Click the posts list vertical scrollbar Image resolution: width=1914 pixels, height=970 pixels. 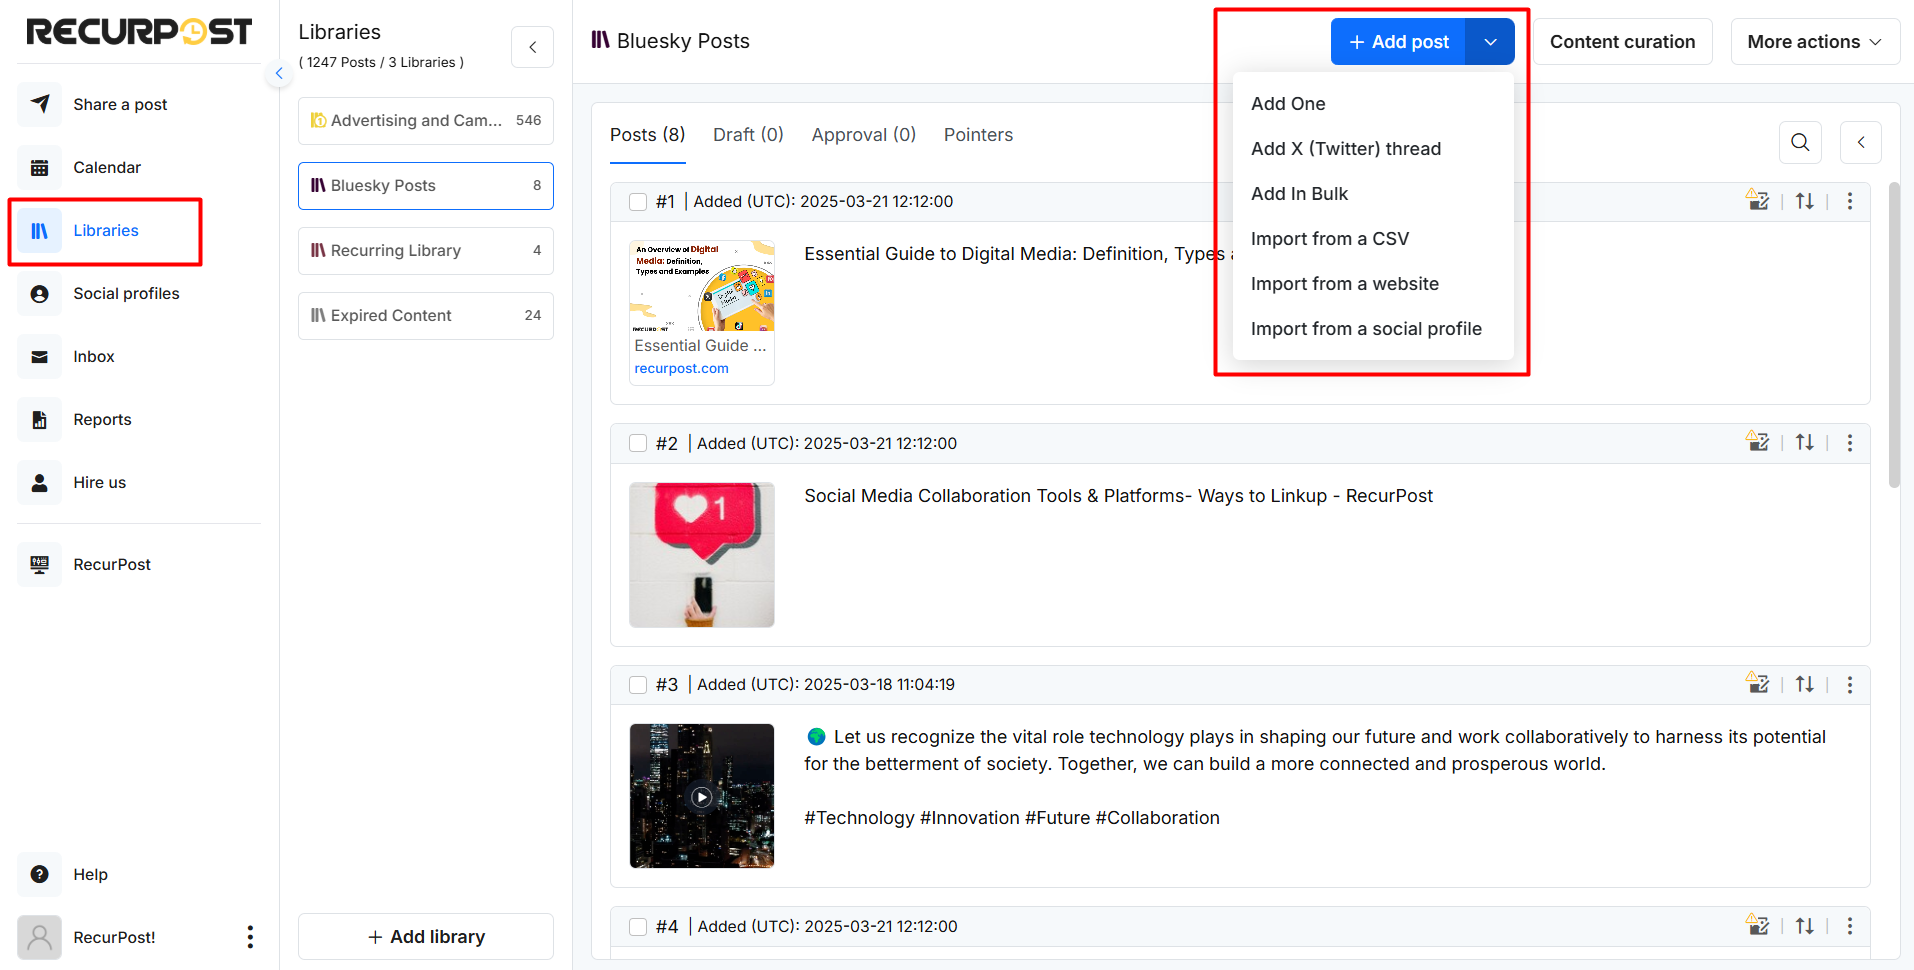click(1894, 335)
